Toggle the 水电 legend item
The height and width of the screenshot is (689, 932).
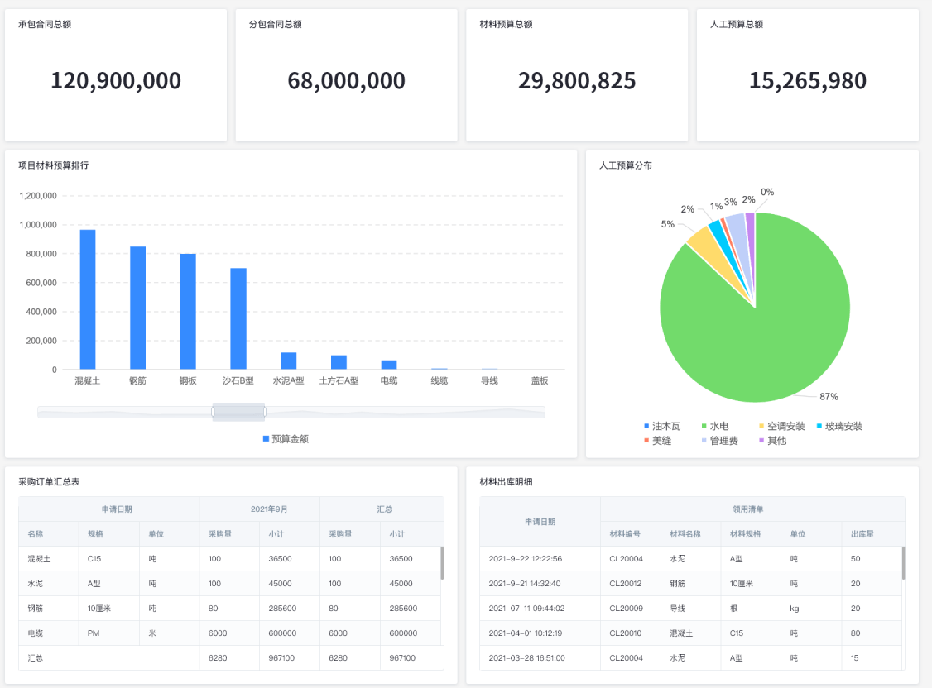(x=718, y=426)
